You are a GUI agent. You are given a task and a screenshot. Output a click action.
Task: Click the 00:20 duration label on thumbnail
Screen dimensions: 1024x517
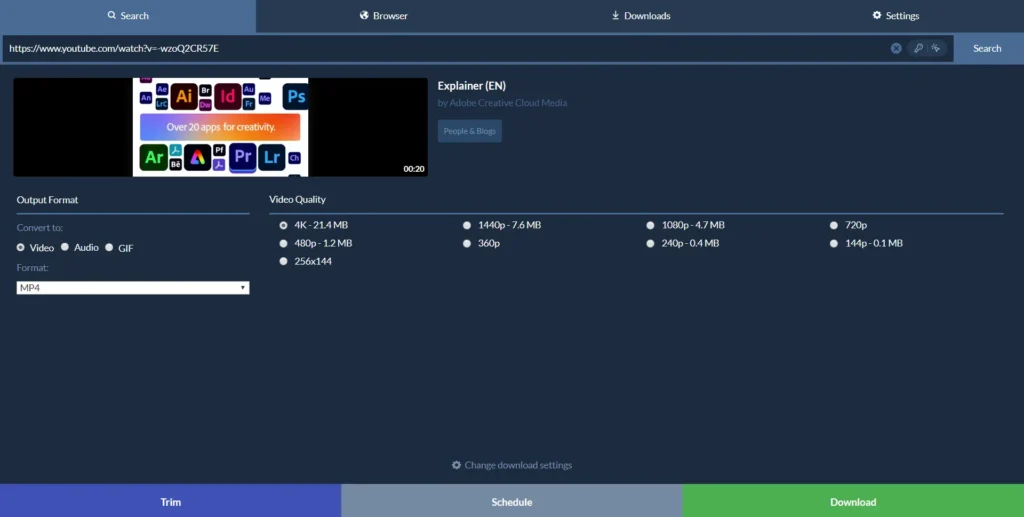pyautogui.click(x=414, y=169)
